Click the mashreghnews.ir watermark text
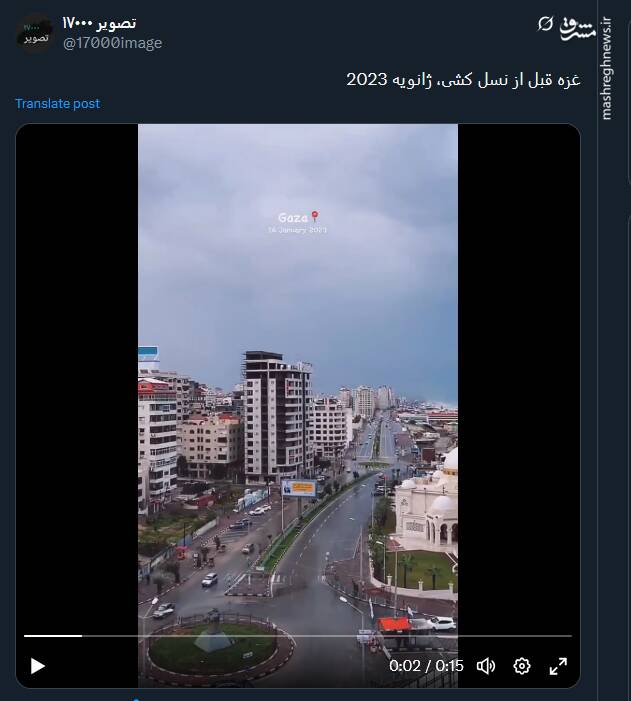The width and height of the screenshot is (631, 701). 606,68
